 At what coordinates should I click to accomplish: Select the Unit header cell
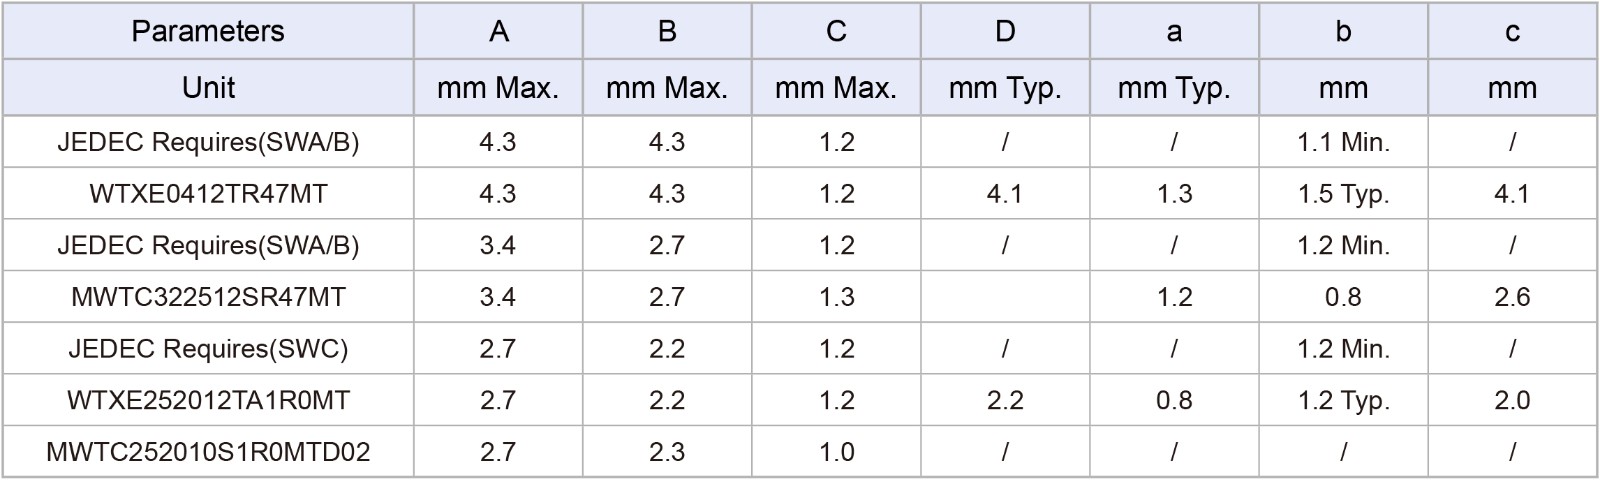click(208, 88)
